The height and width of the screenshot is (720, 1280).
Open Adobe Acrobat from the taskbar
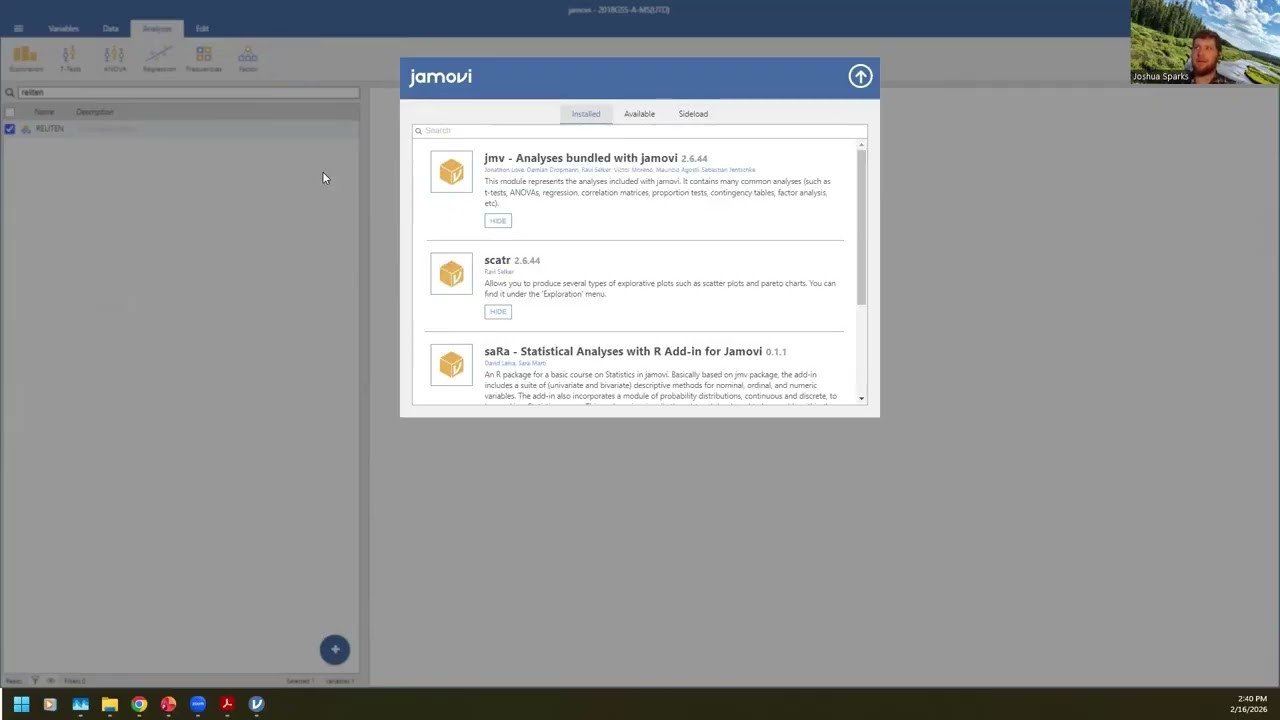227,704
